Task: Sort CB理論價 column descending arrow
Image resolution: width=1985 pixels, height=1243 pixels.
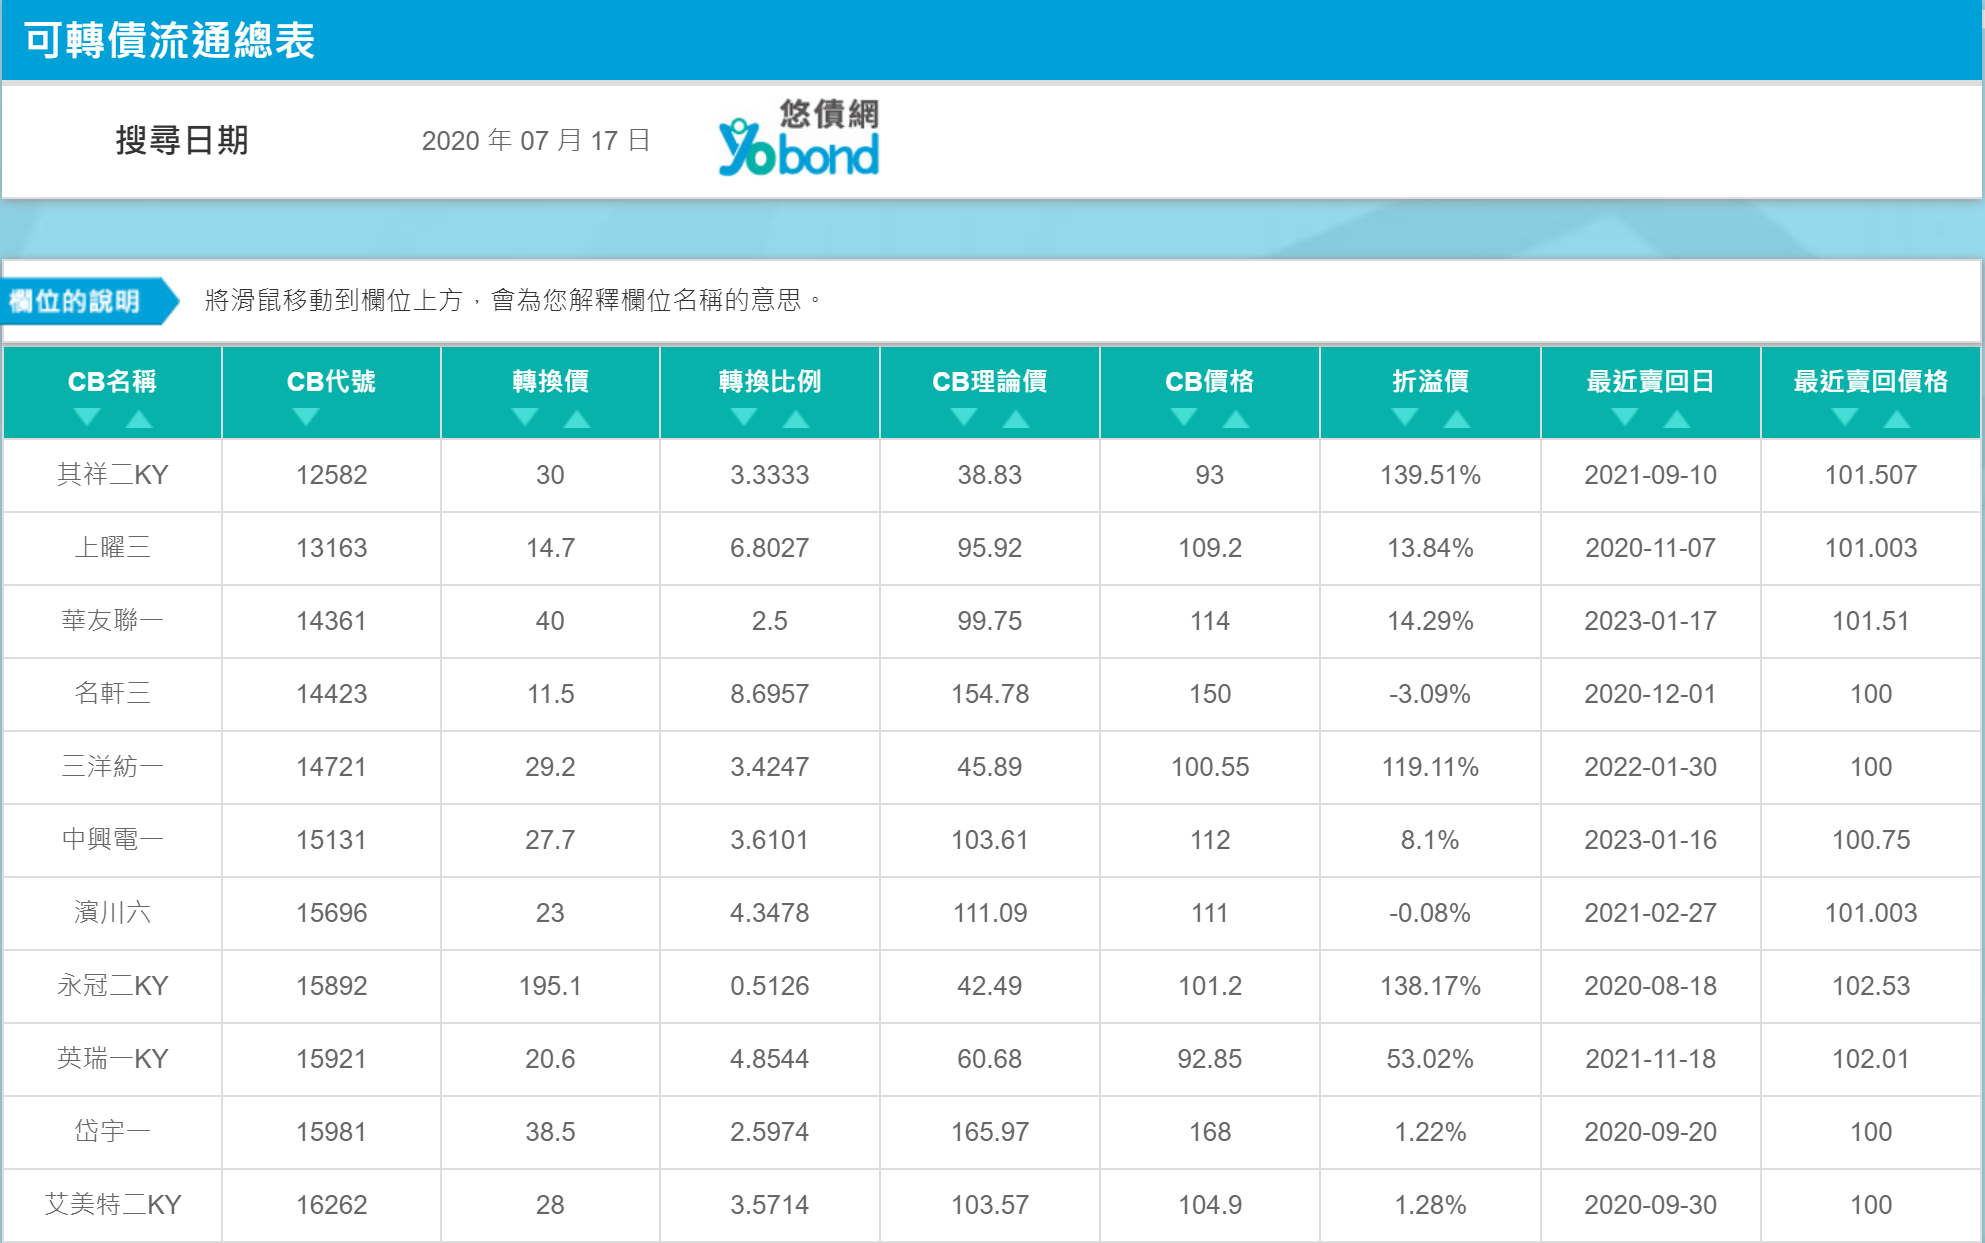Action: pos(964,417)
